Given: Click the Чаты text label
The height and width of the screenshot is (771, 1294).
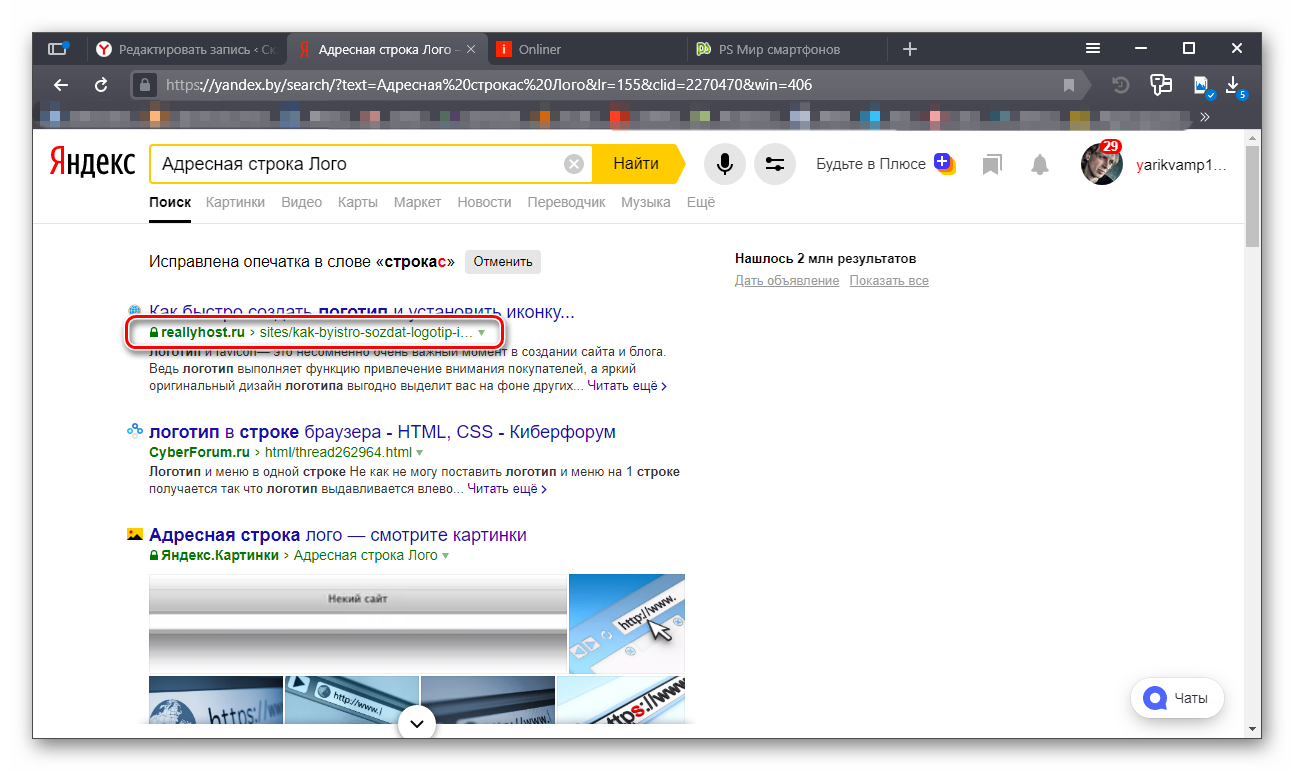Looking at the screenshot, I should point(1191,698).
